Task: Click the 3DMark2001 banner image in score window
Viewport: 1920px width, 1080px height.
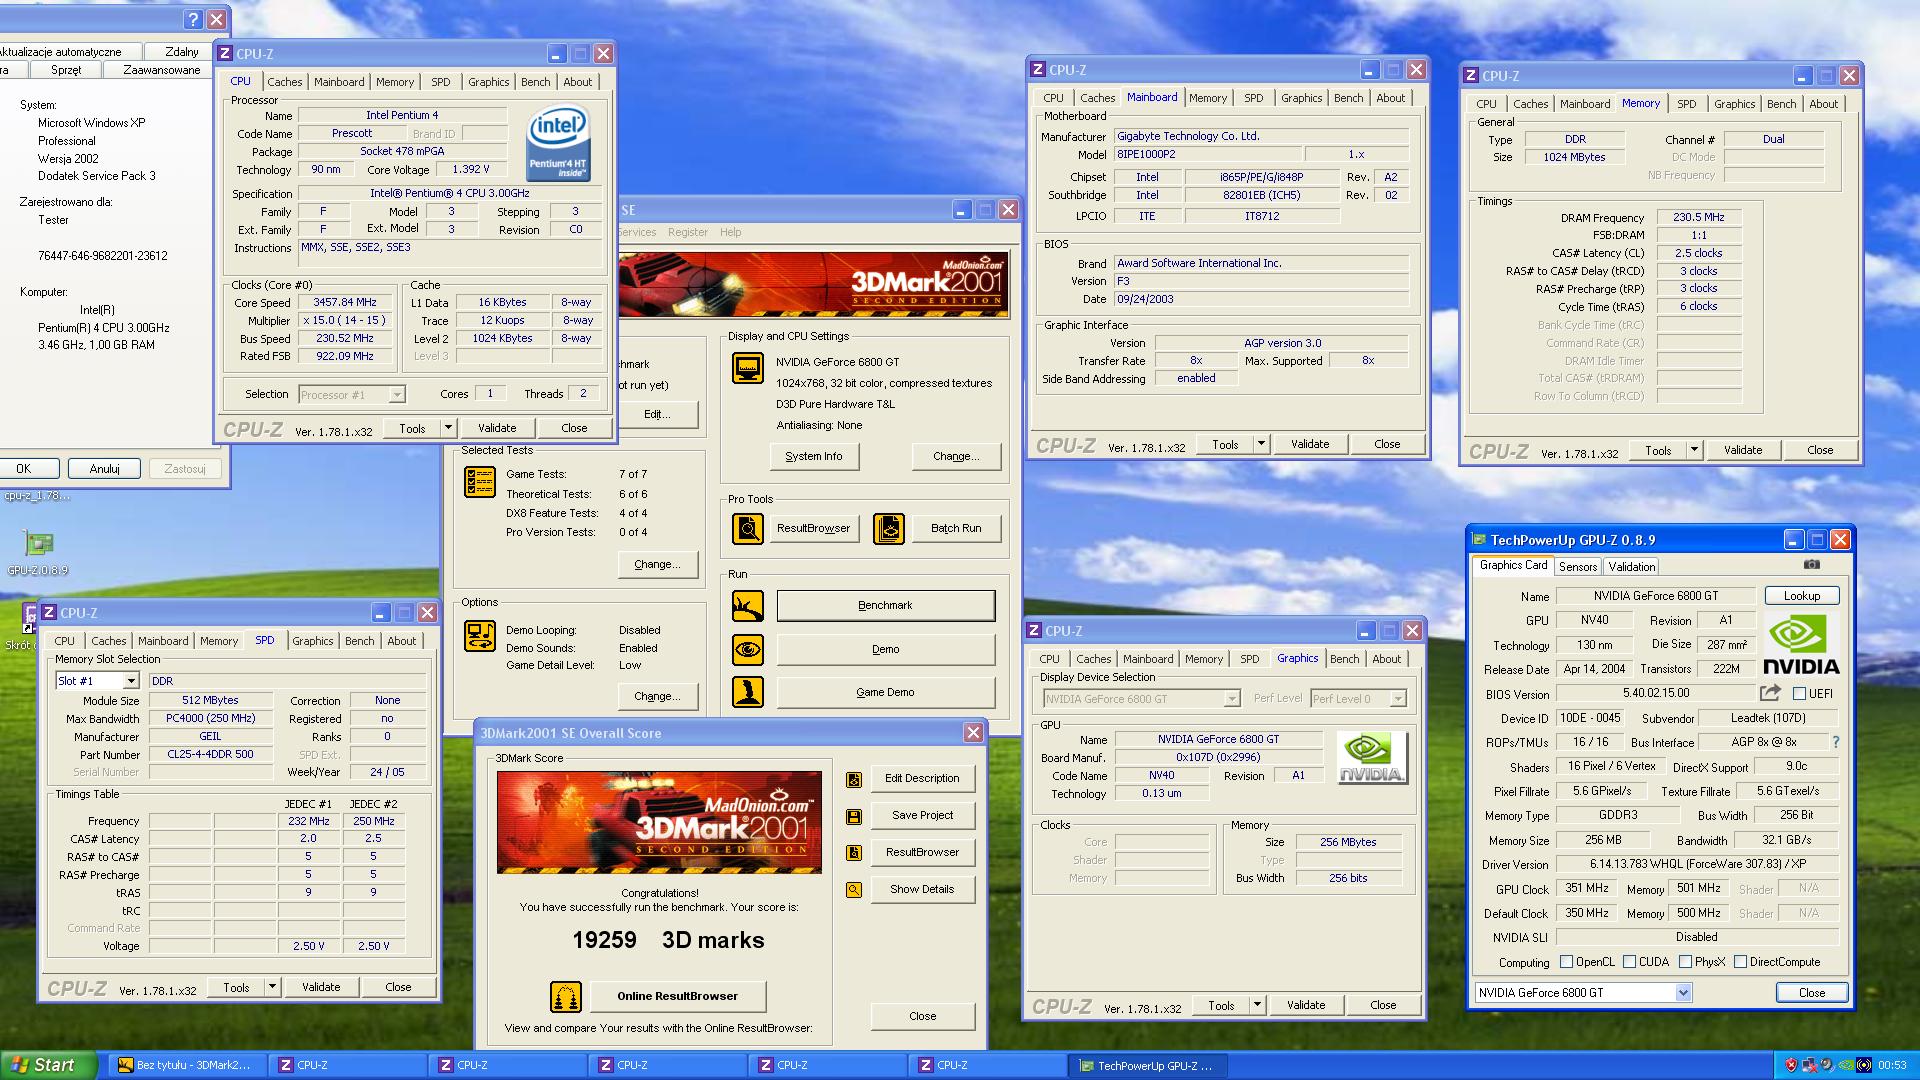Action: coord(659,822)
